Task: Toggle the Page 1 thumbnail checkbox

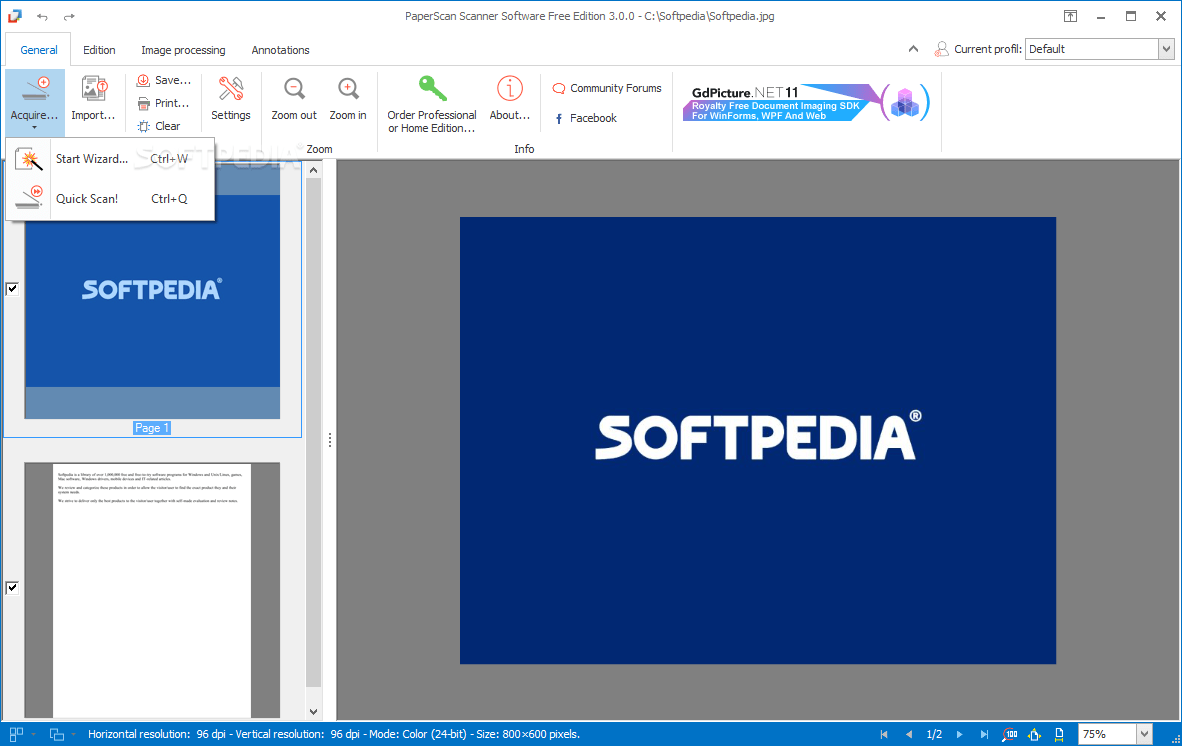Action: point(12,289)
